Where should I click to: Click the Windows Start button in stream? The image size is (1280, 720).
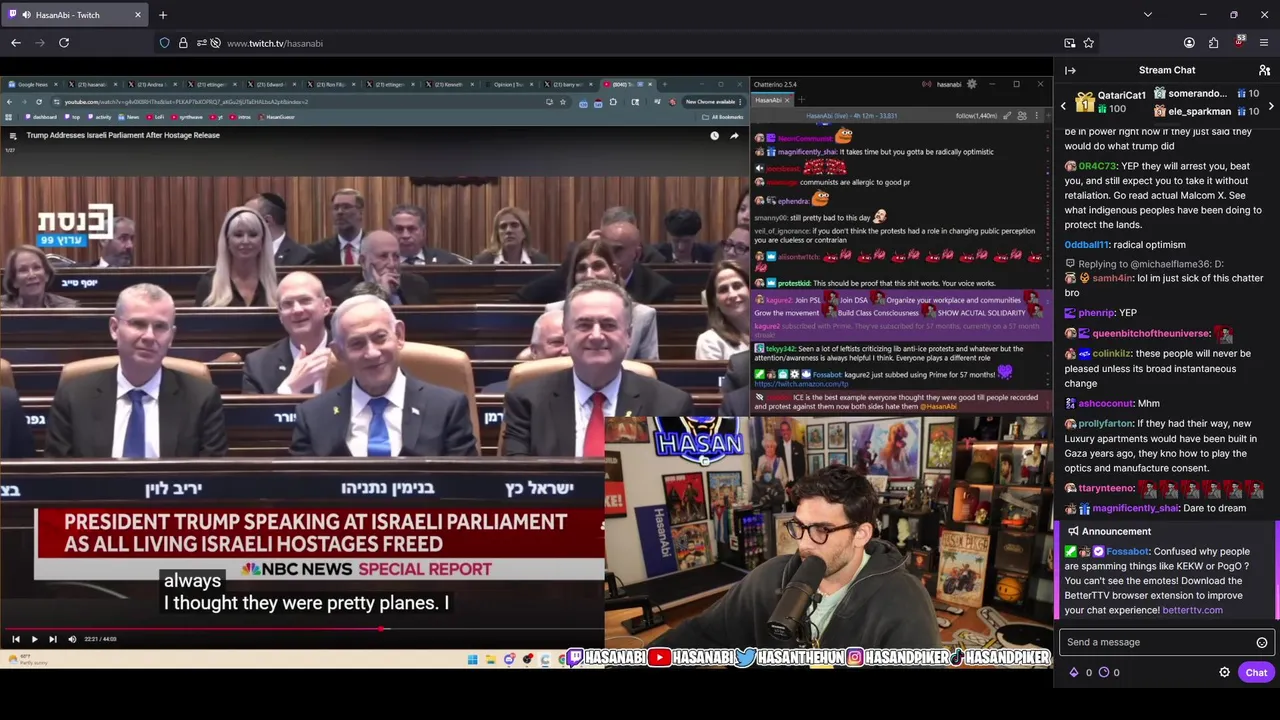tap(472, 659)
